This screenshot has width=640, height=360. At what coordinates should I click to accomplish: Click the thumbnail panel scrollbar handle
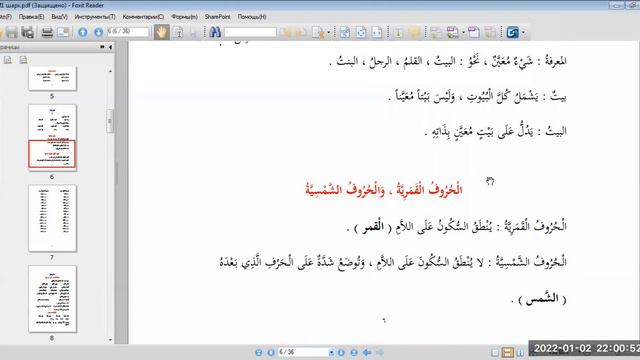tap(110, 121)
